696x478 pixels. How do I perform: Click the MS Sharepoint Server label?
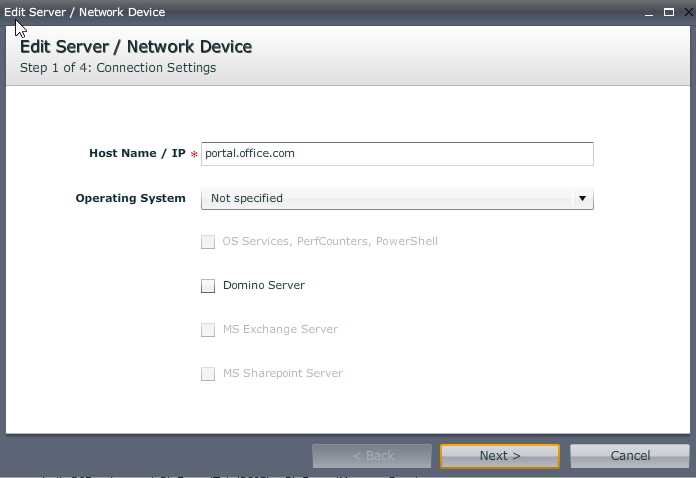[x=282, y=374]
